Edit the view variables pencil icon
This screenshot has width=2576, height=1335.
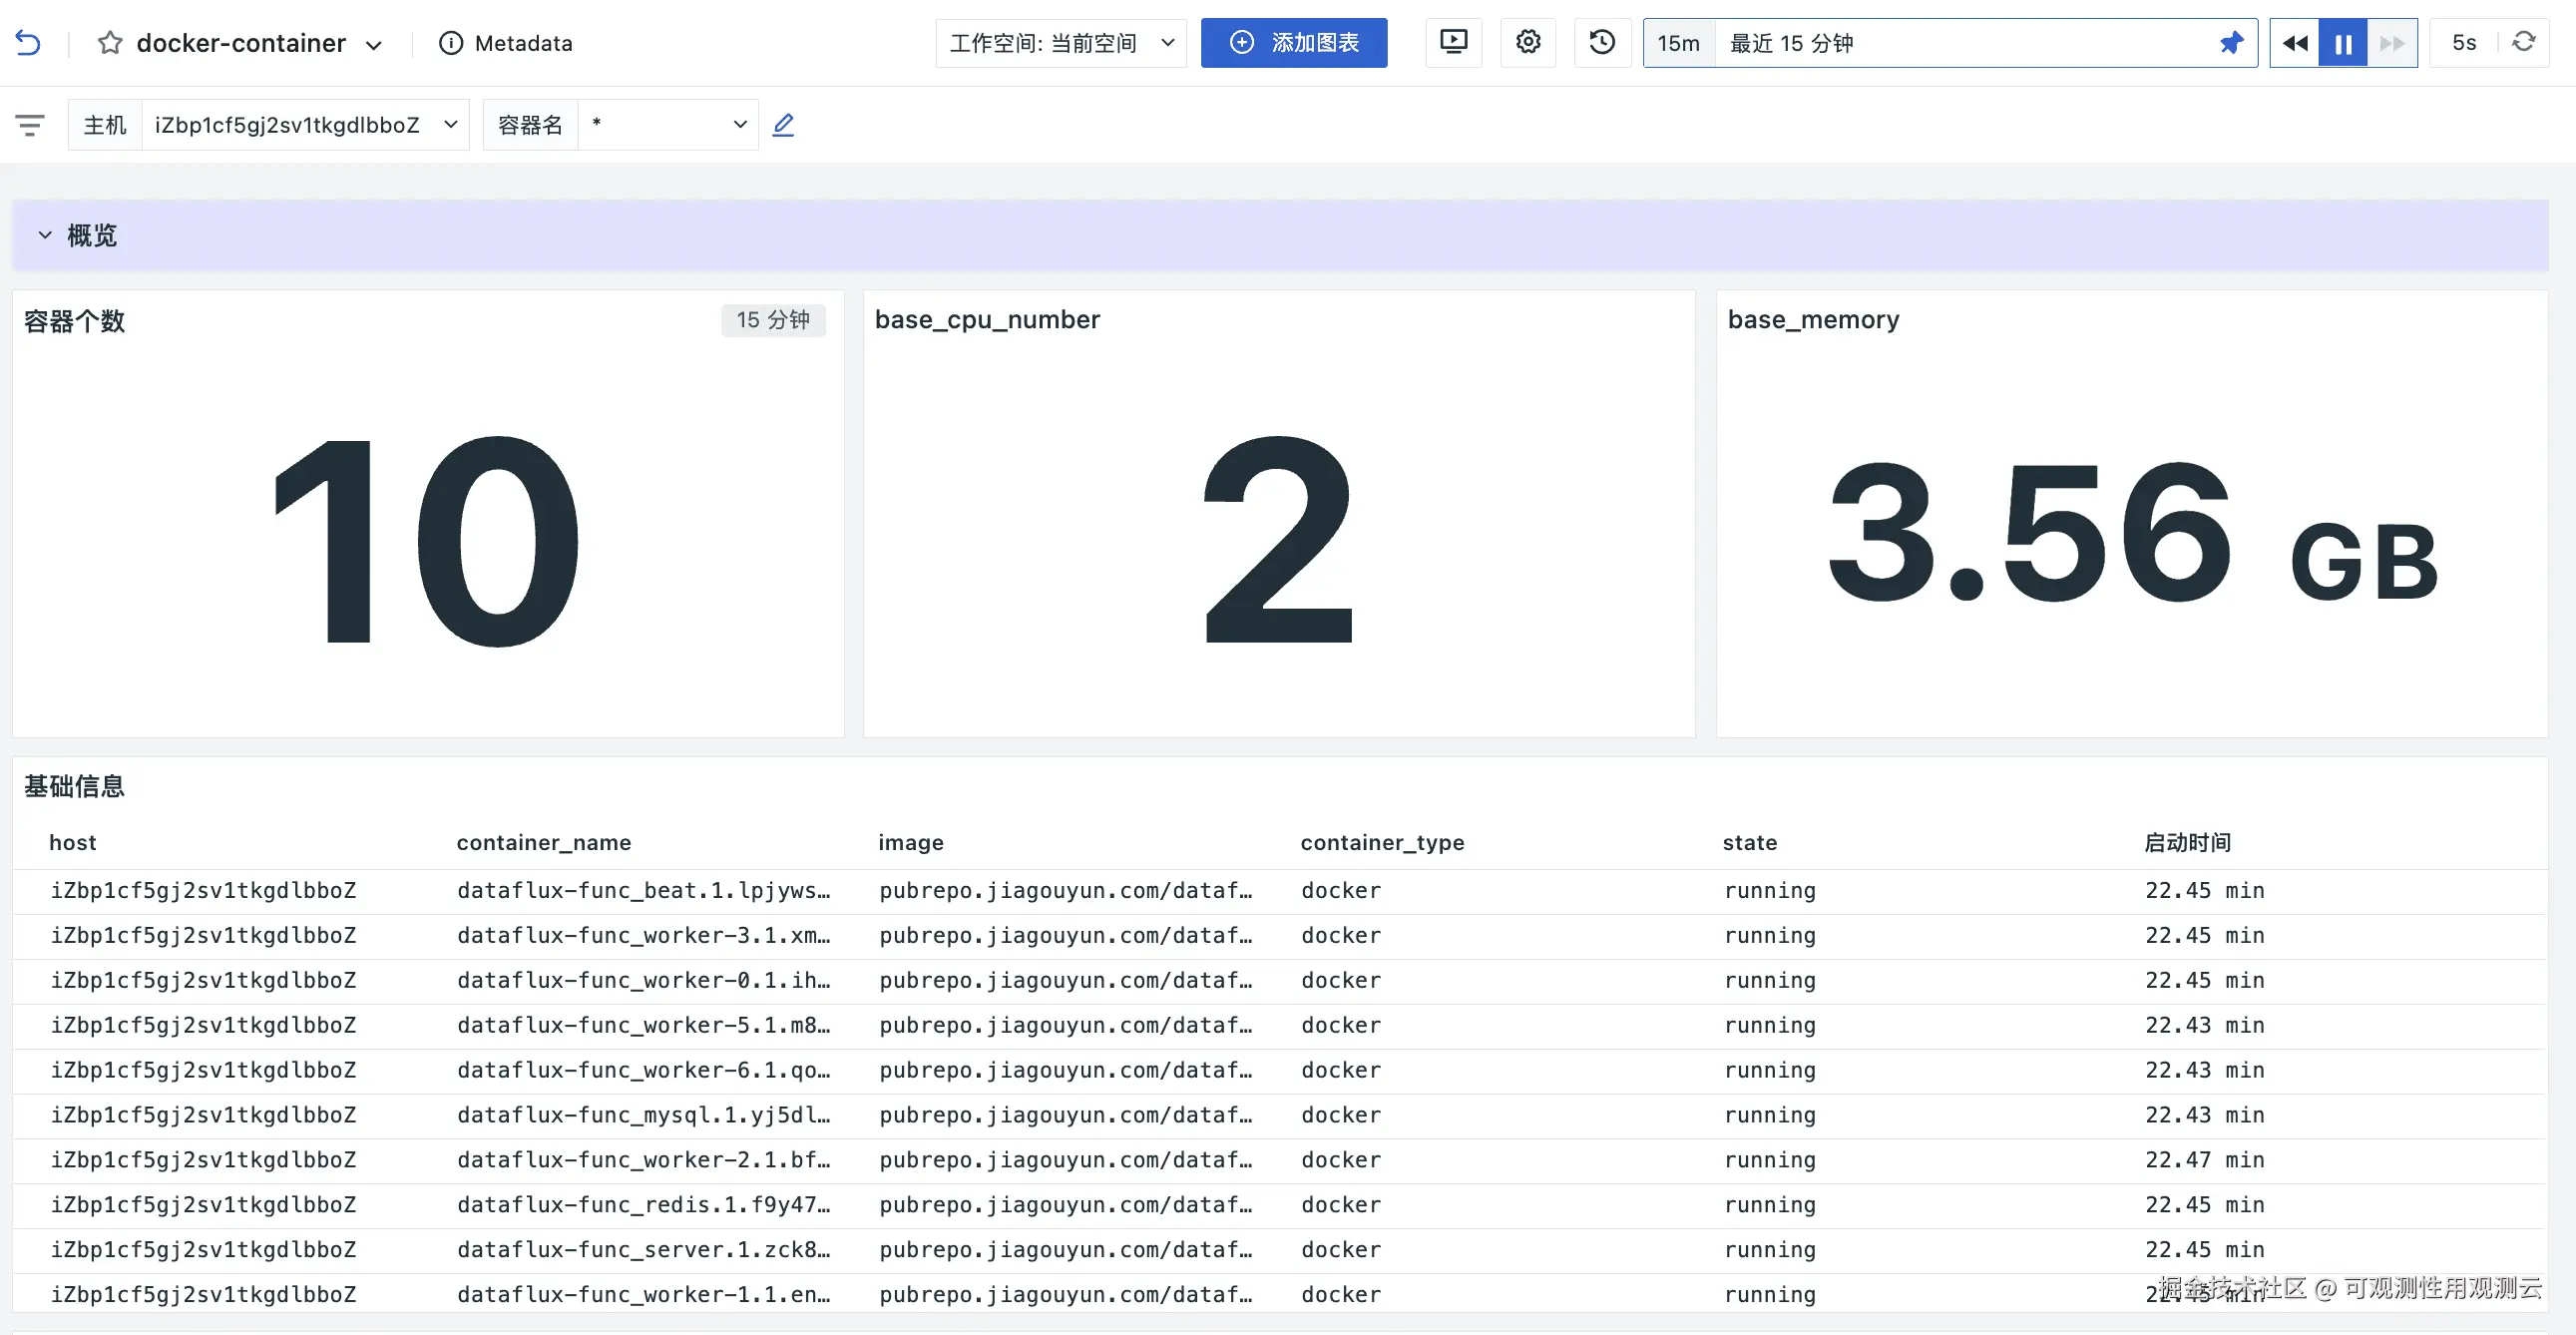tap(783, 125)
